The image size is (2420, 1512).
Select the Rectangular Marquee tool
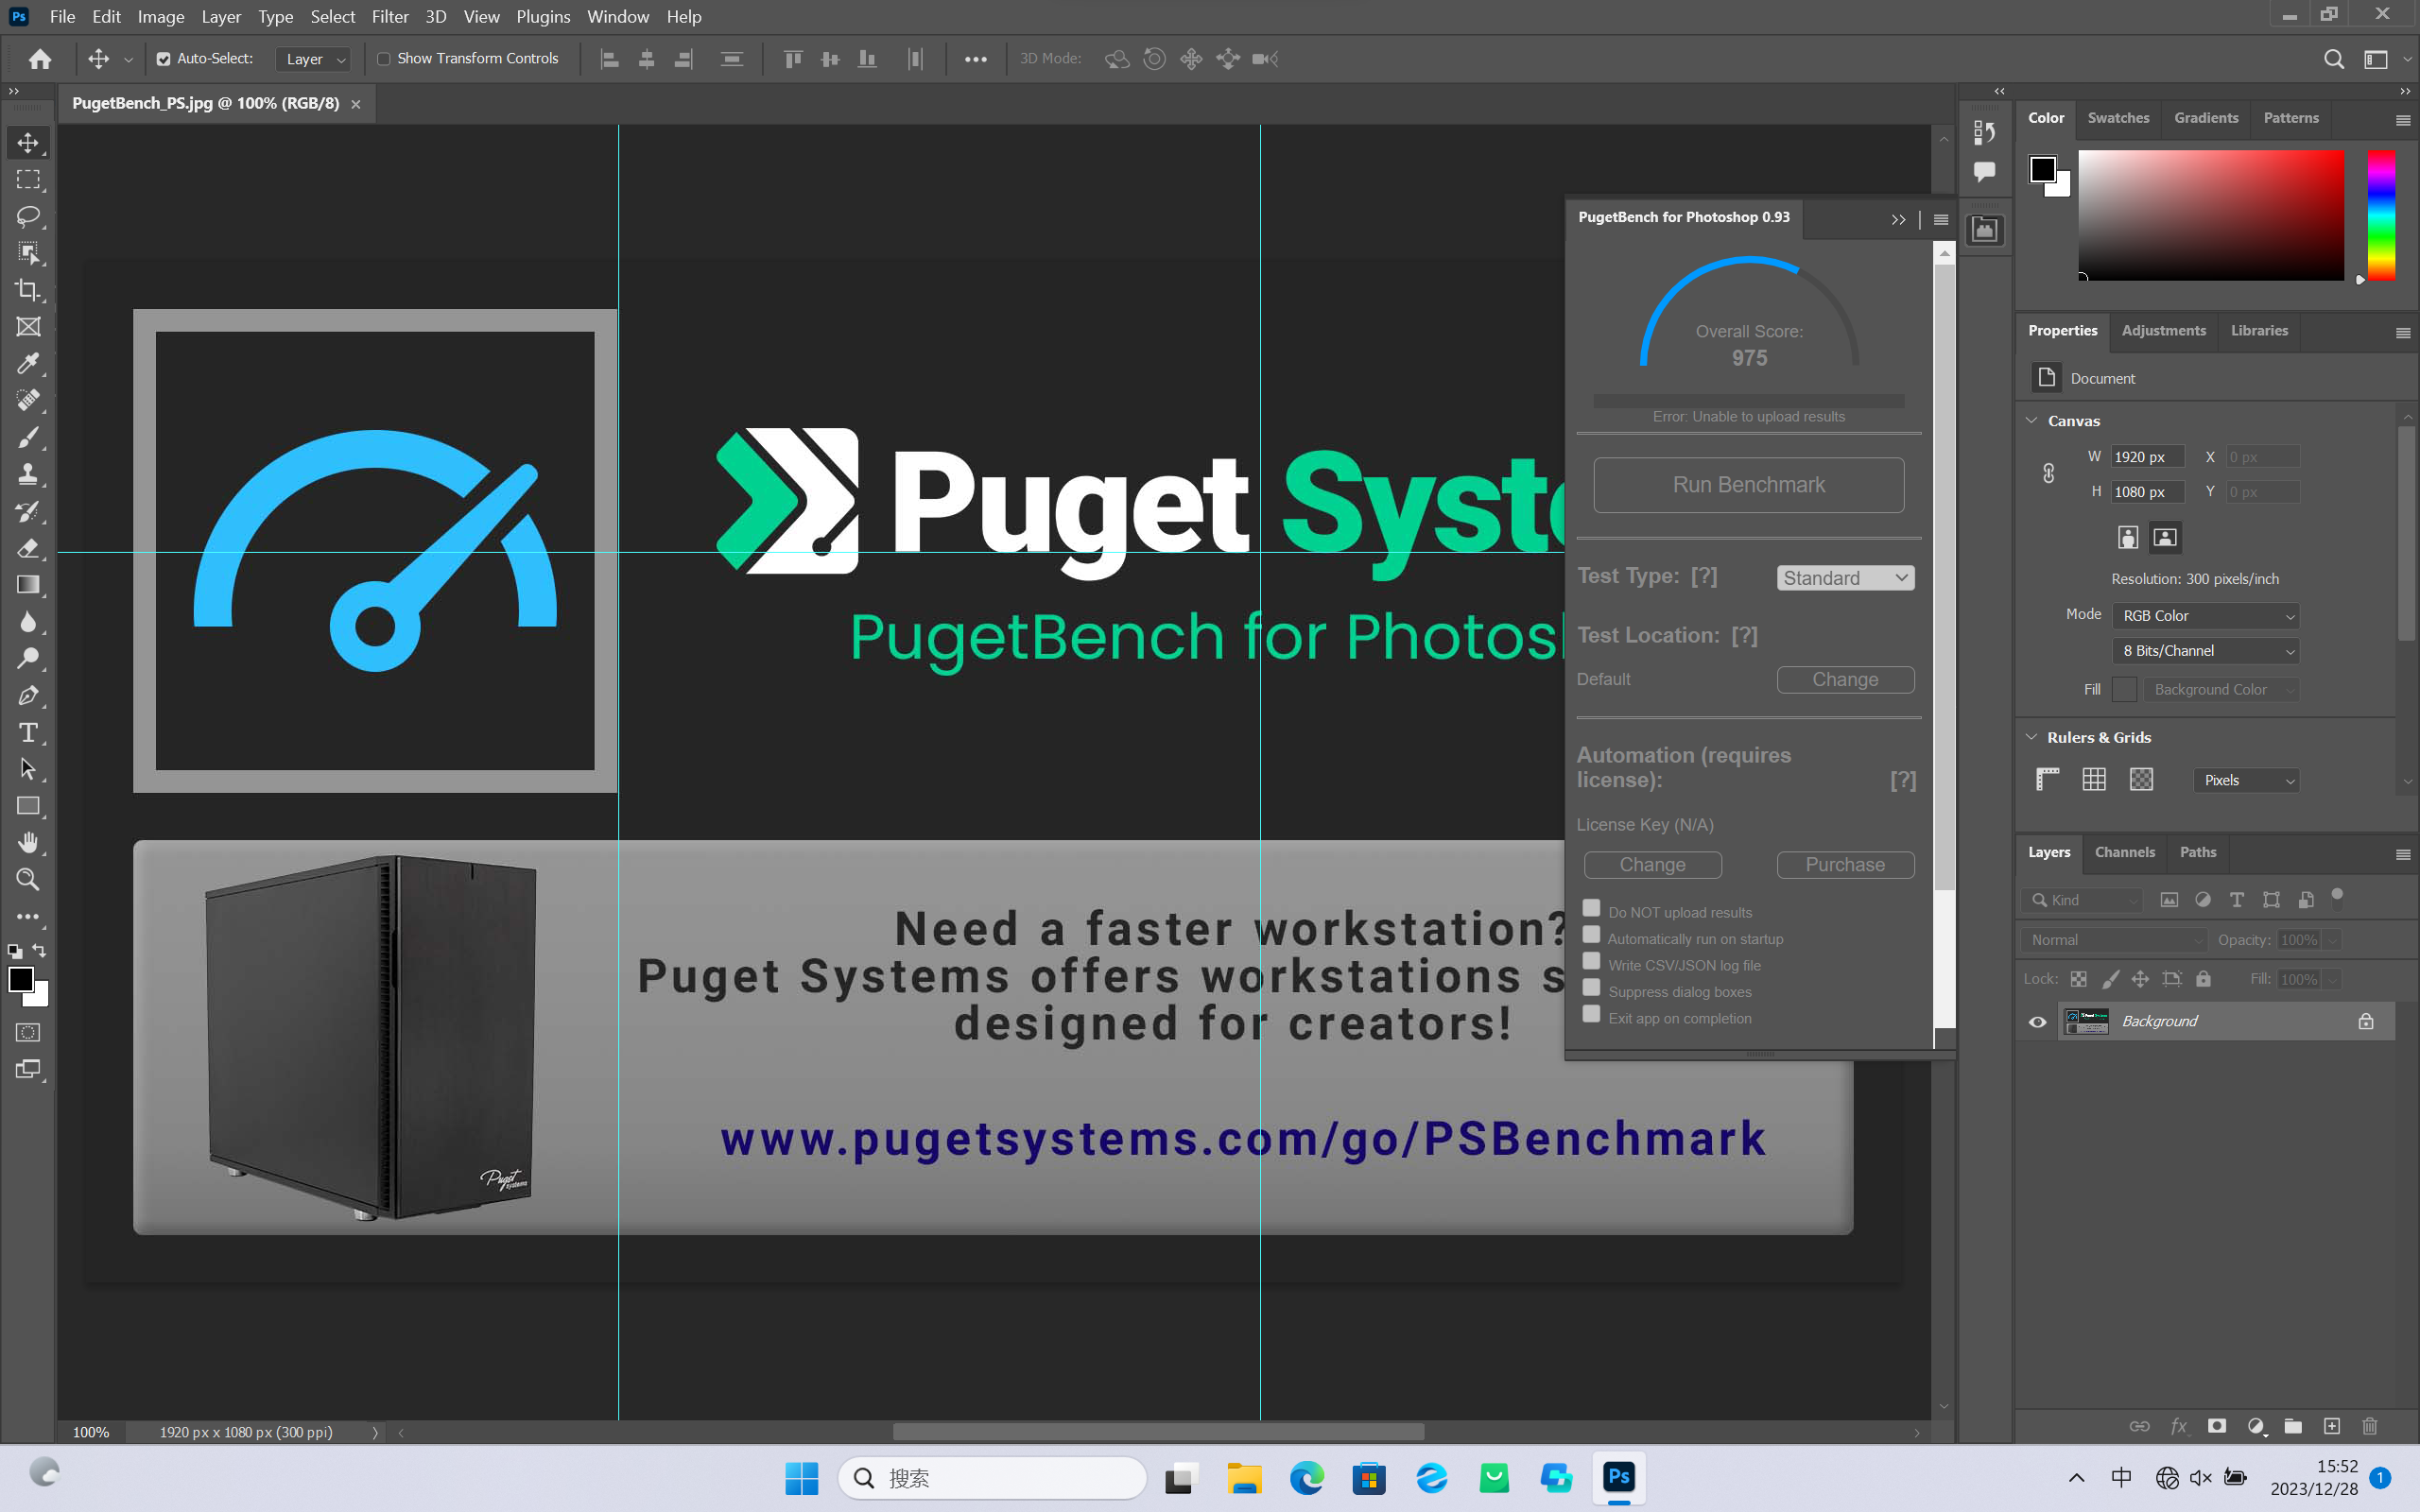(28, 180)
